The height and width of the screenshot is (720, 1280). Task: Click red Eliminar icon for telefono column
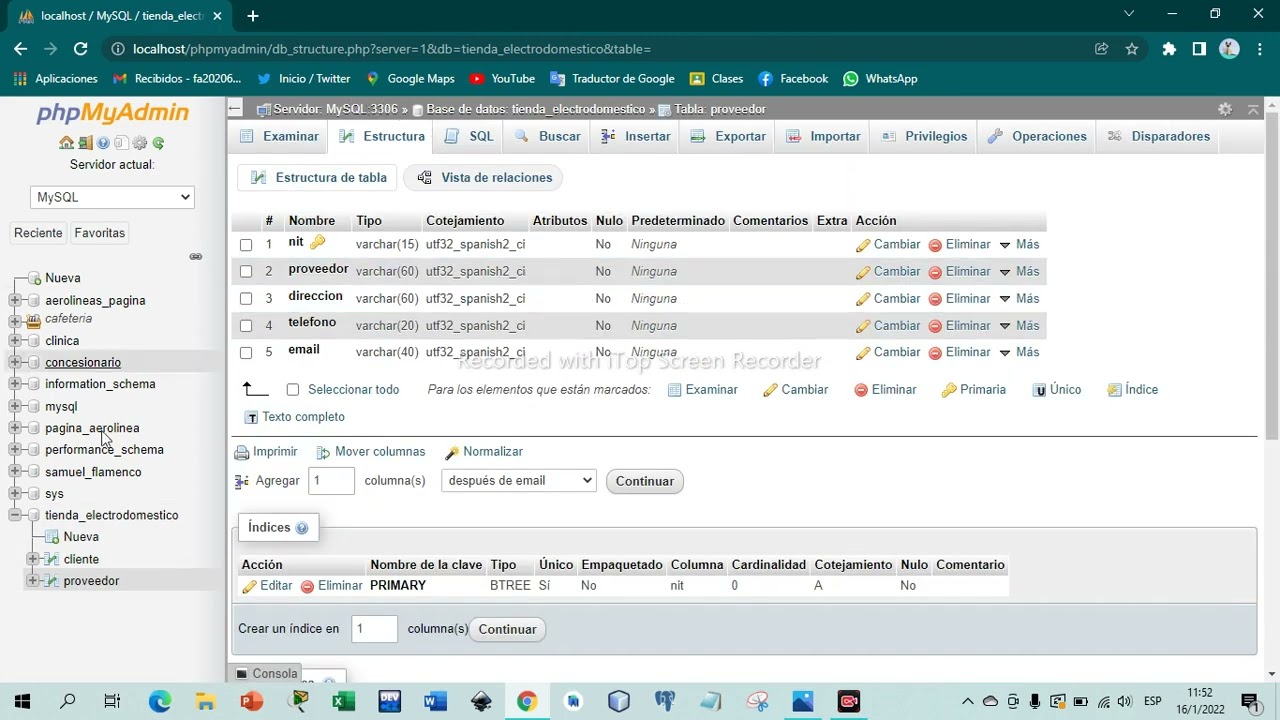[935, 326]
